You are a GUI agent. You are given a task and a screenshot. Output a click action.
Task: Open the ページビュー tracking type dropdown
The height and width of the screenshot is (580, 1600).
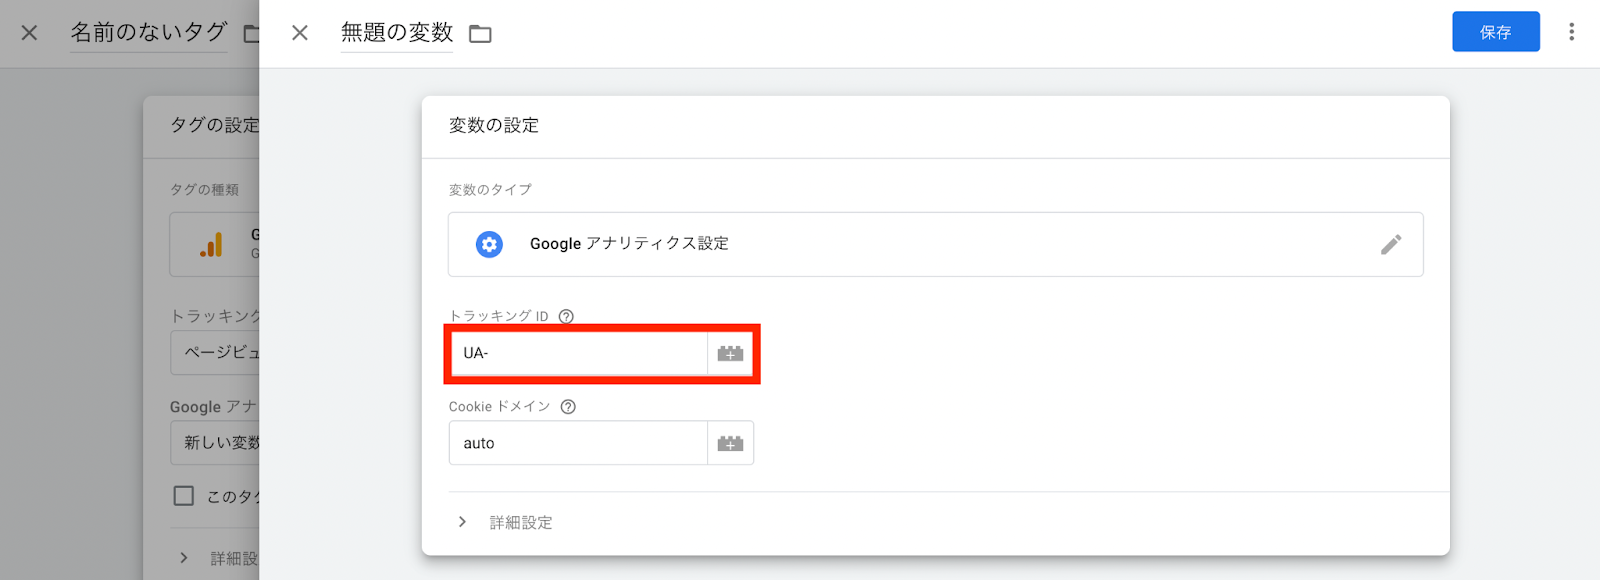coord(215,353)
